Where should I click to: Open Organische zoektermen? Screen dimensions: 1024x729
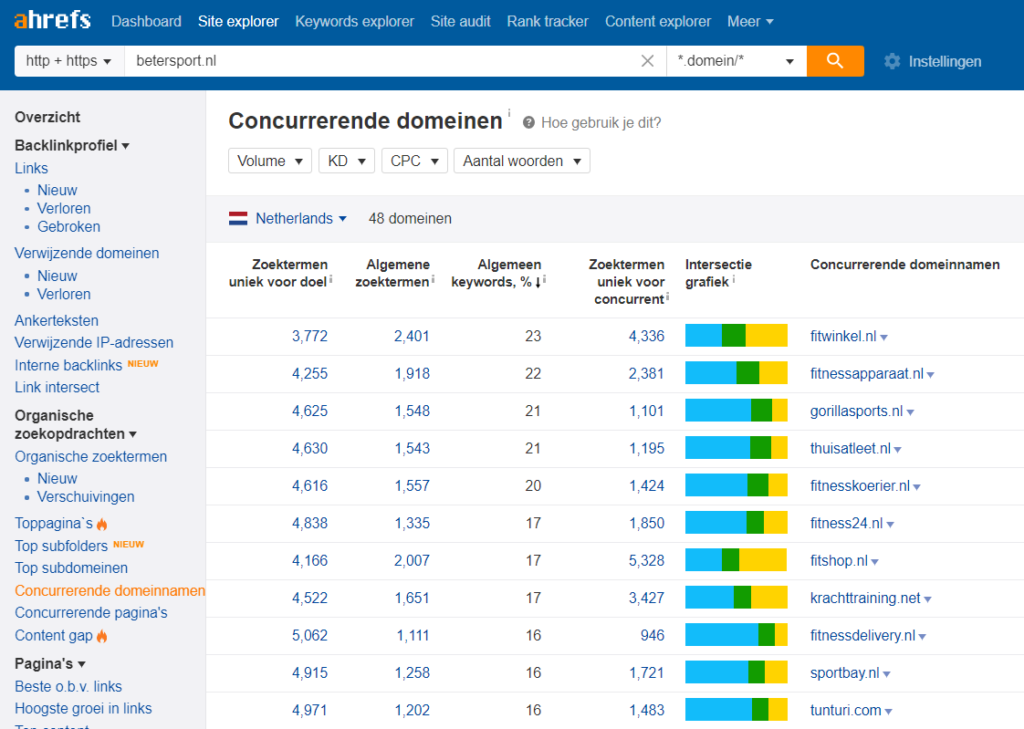91,457
